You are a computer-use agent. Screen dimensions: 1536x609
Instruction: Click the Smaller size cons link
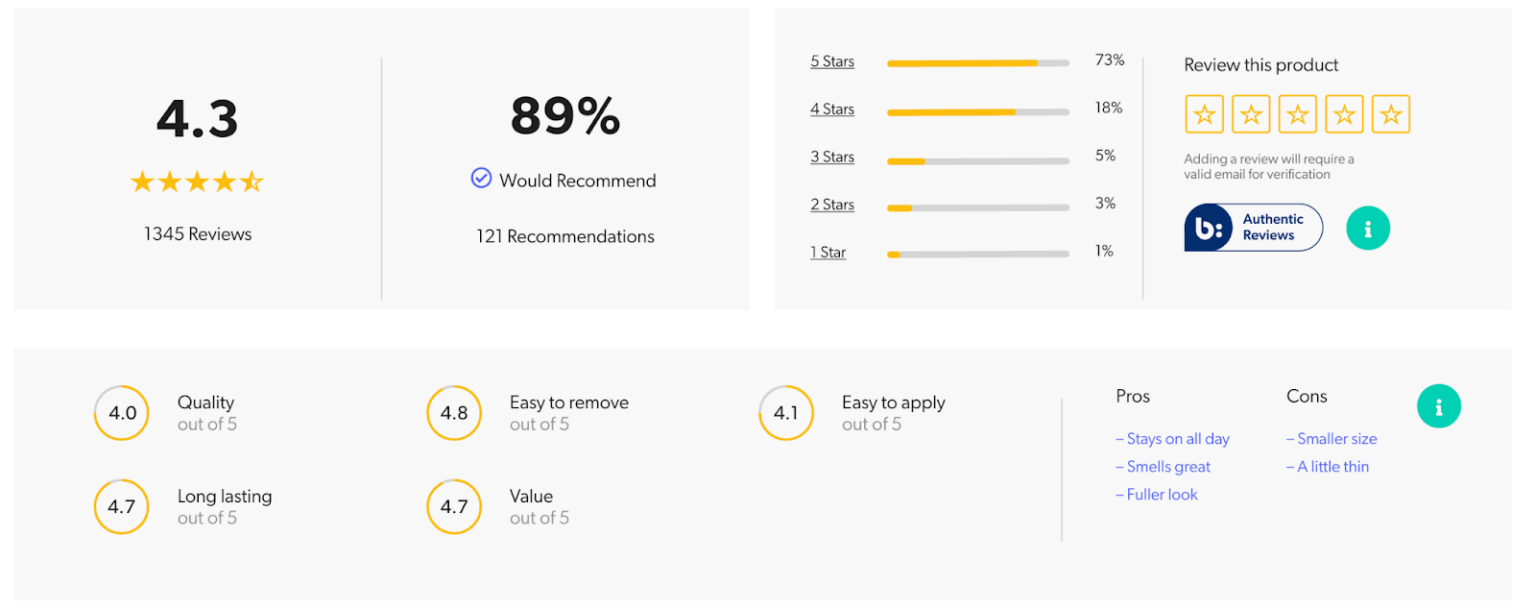[1331, 438]
